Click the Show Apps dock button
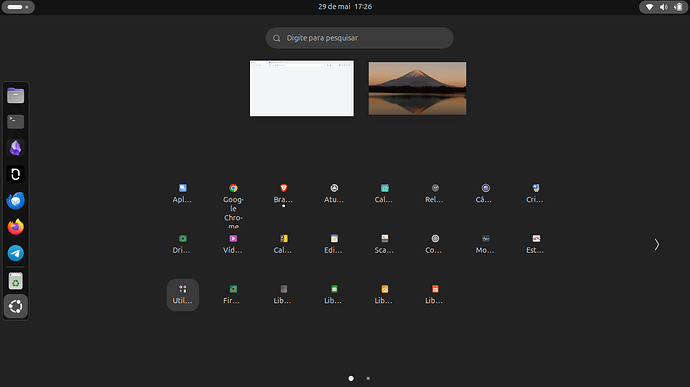Viewport: 690px width, 387px height. click(x=15, y=306)
